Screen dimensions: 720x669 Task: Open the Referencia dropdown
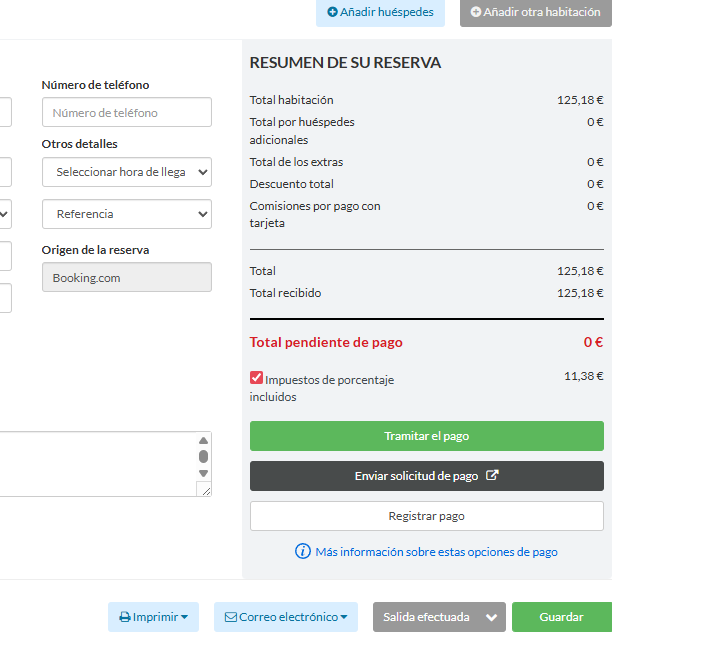(x=127, y=214)
